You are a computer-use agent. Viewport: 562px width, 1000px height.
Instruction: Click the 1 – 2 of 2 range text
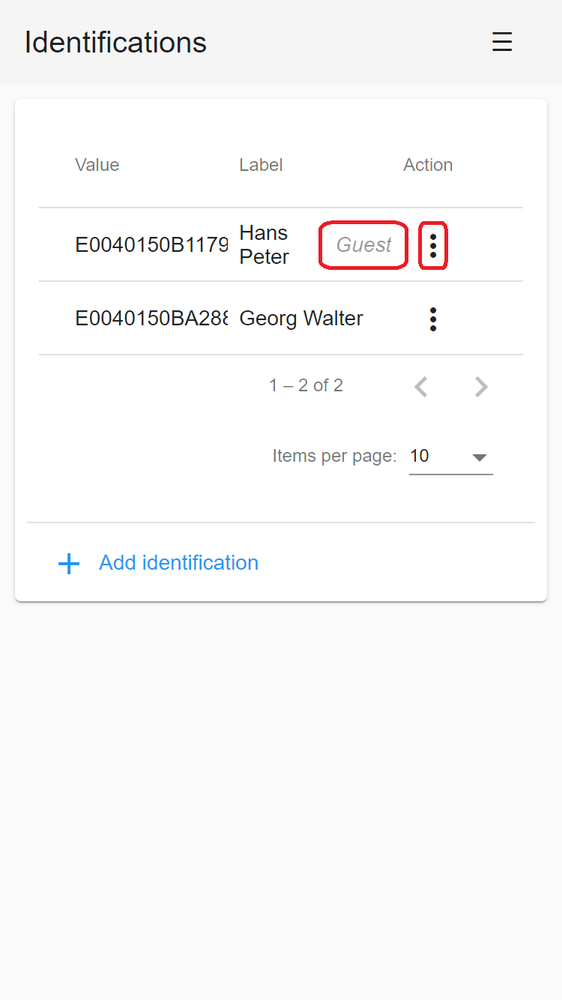(306, 385)
